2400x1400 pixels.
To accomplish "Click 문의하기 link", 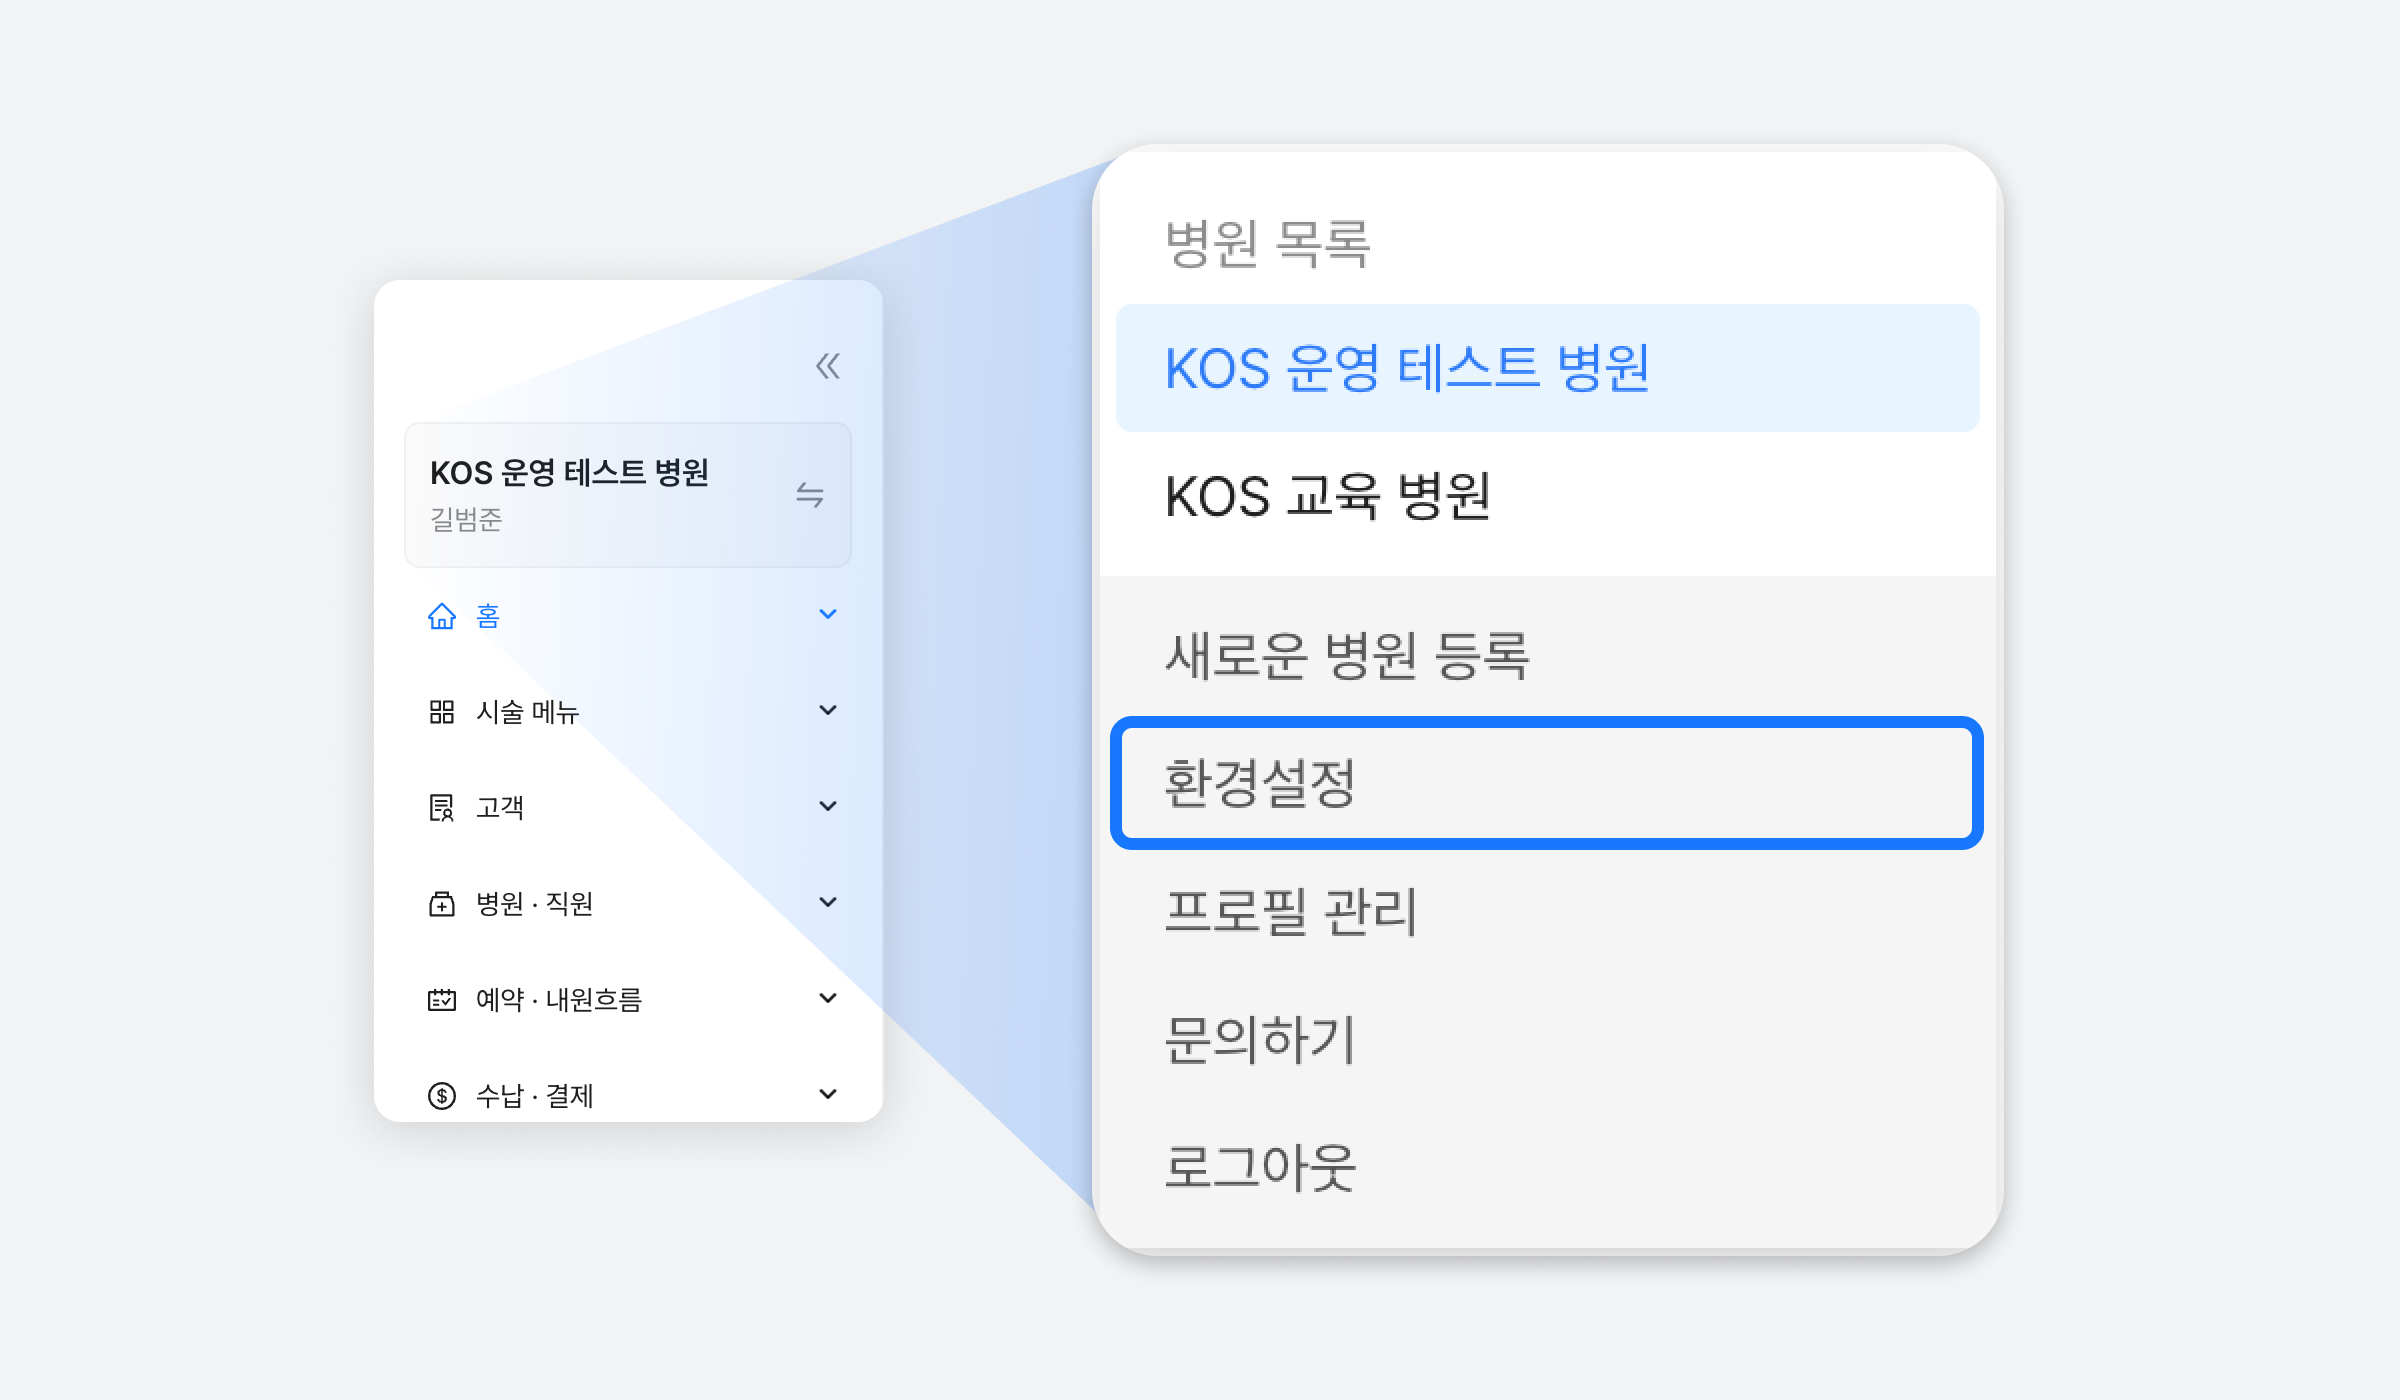I will pyautogui.click(x=1547, y=1040).
